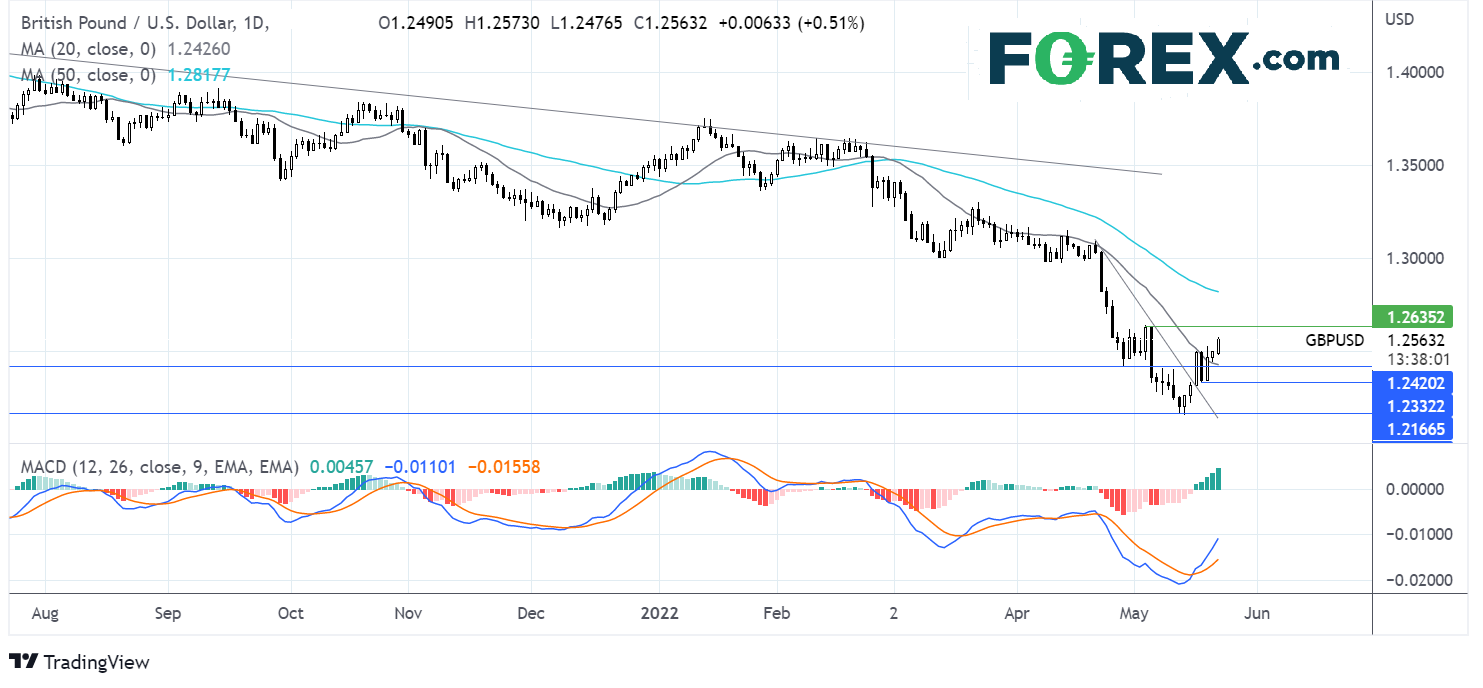Click the 2022 label on time axis

[x=659, y=613]
